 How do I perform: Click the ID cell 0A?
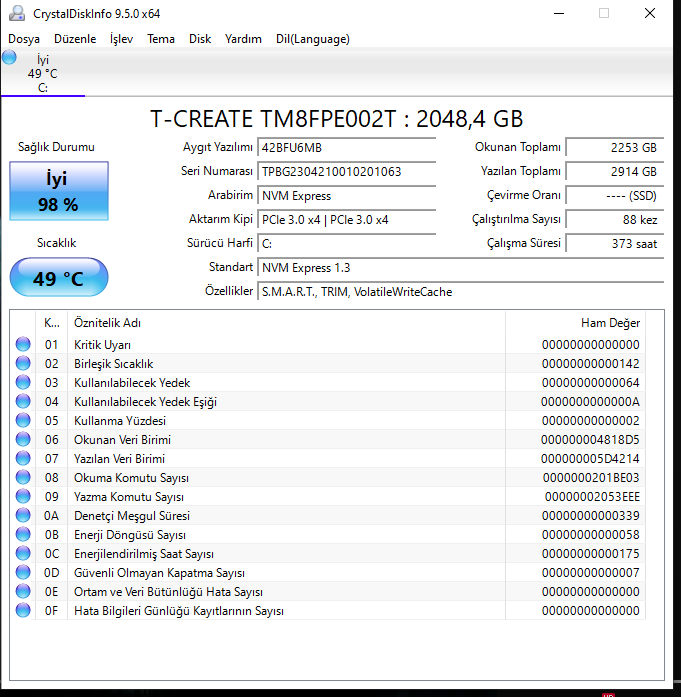pos(51,516)
